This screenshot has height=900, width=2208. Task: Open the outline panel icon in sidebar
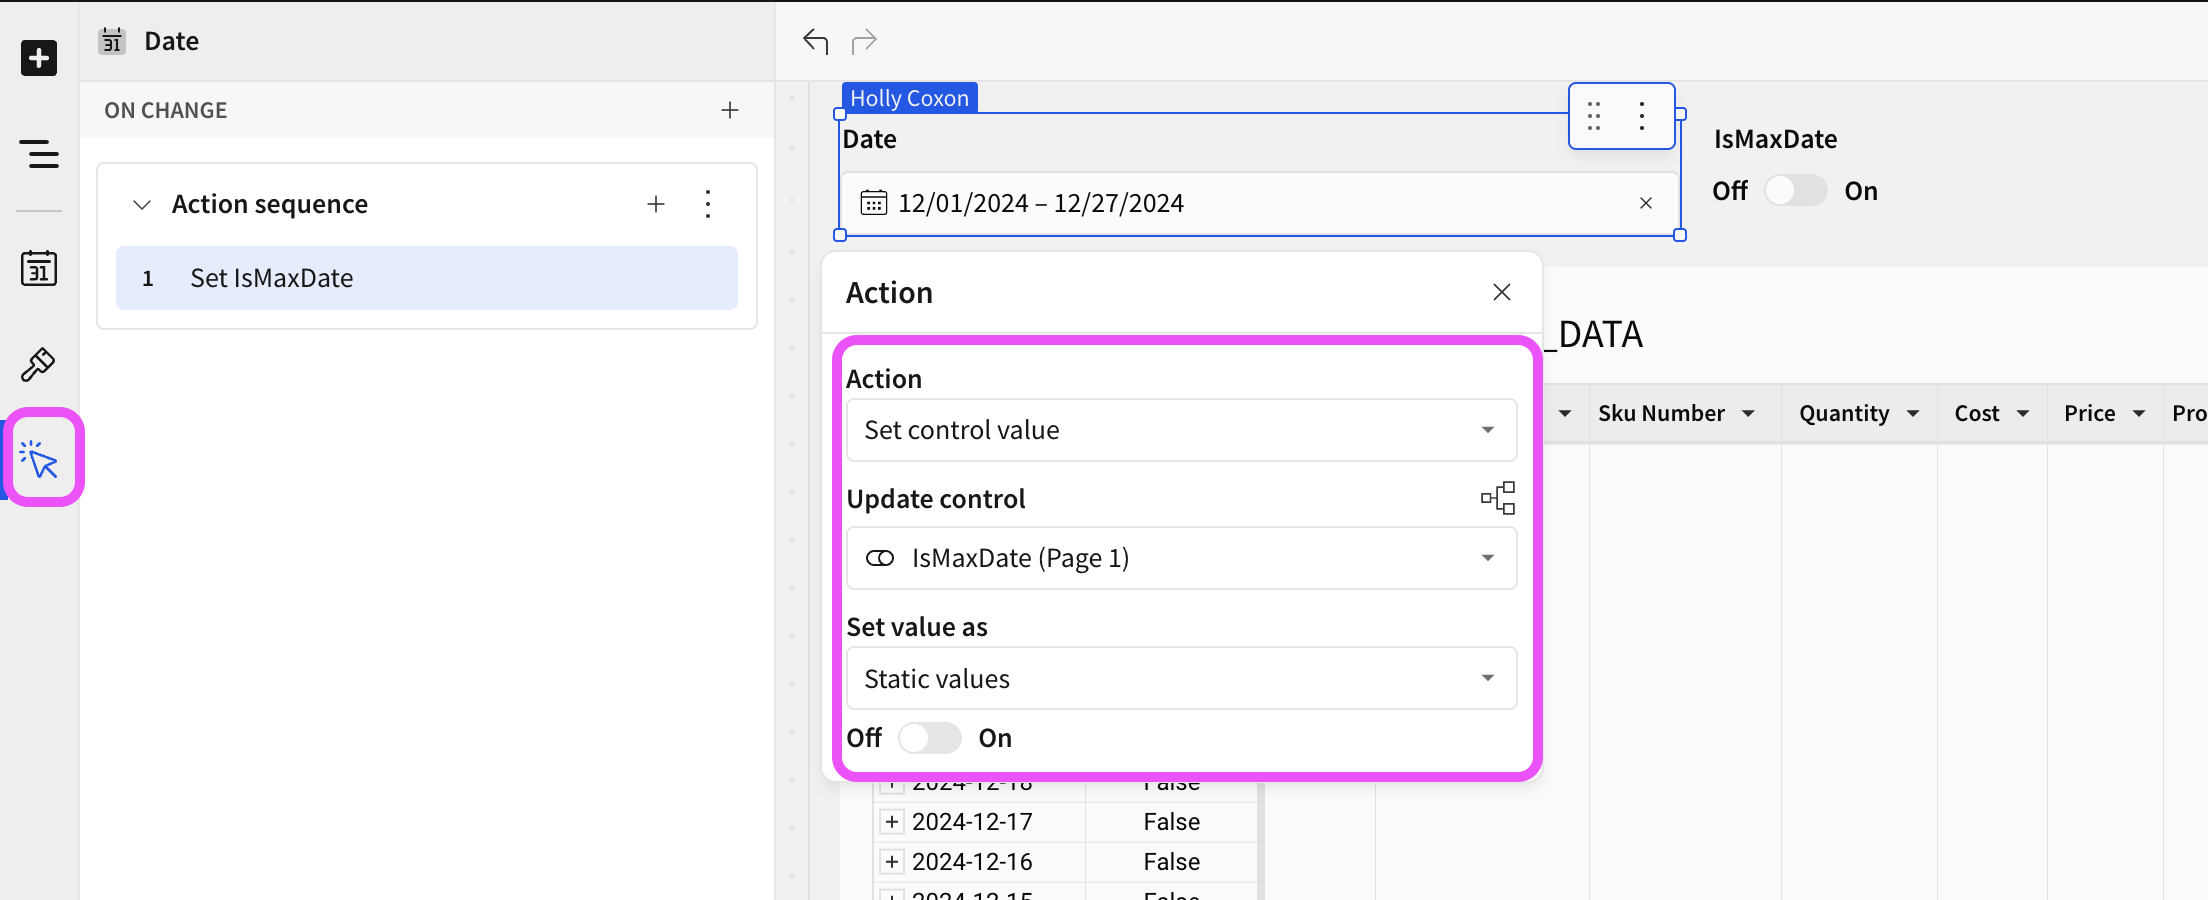pyautogui.click(x=38, y=155)
